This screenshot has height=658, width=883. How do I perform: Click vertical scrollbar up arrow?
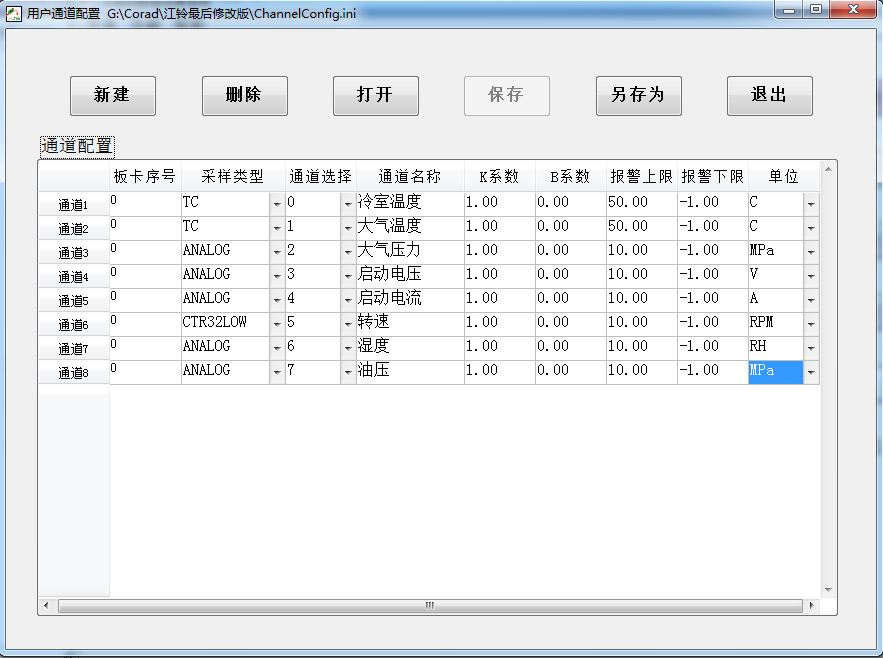pos(828,169)
